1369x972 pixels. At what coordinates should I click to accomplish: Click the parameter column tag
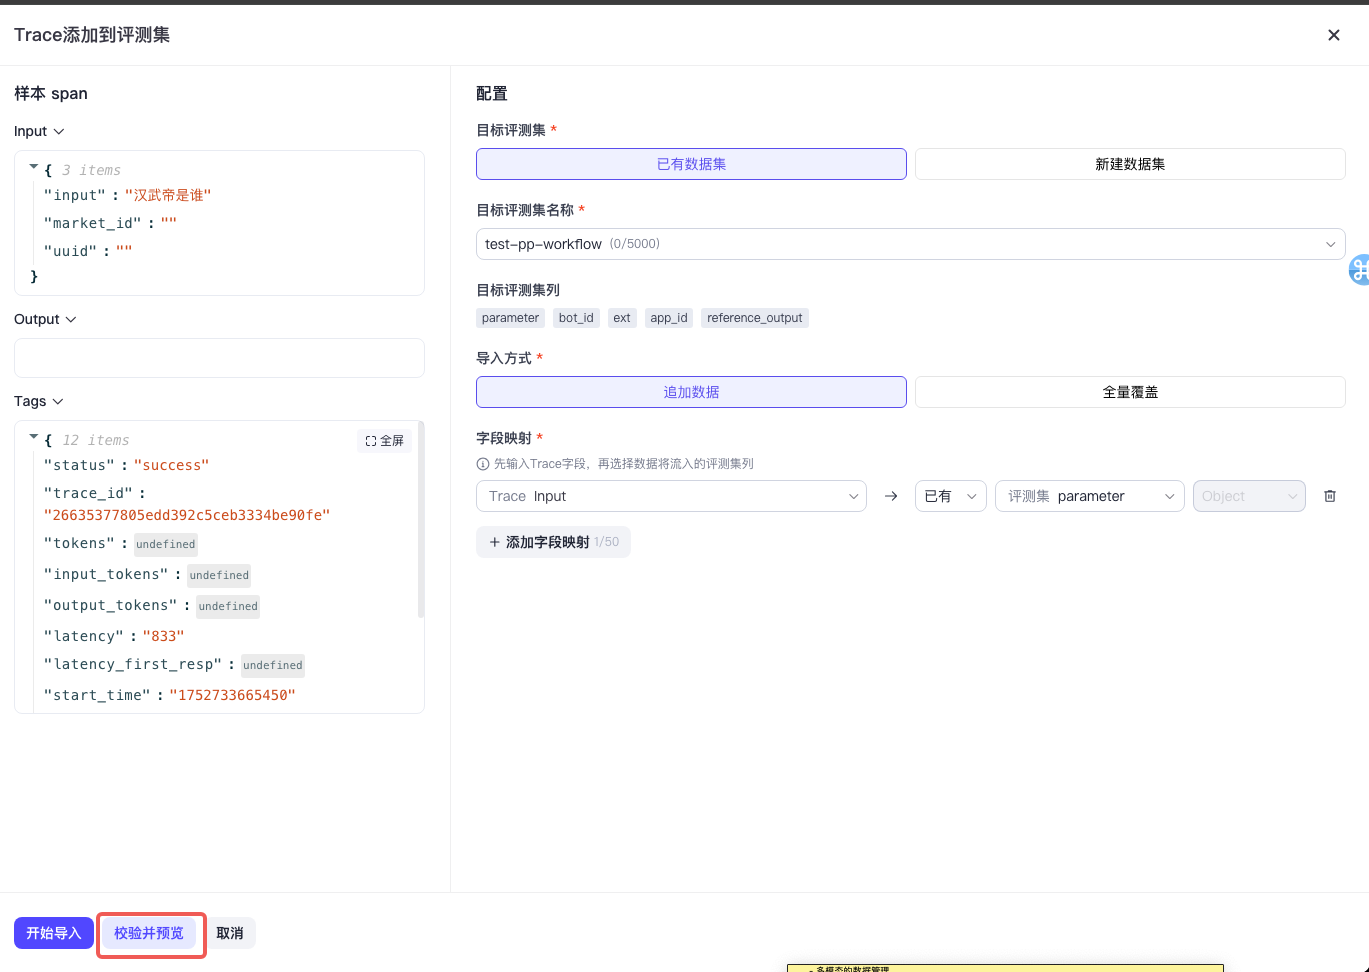[x=510, y=318]
